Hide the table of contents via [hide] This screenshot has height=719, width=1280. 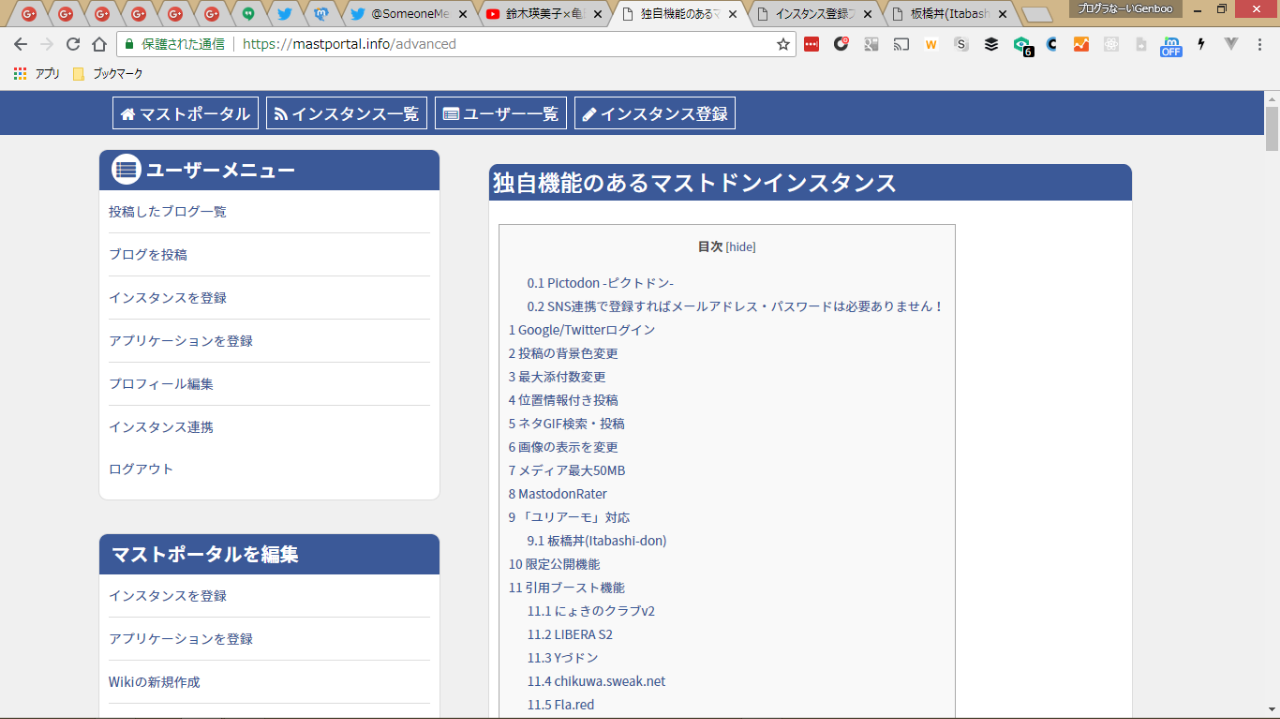pyautogui.click(x=740, y=247)
